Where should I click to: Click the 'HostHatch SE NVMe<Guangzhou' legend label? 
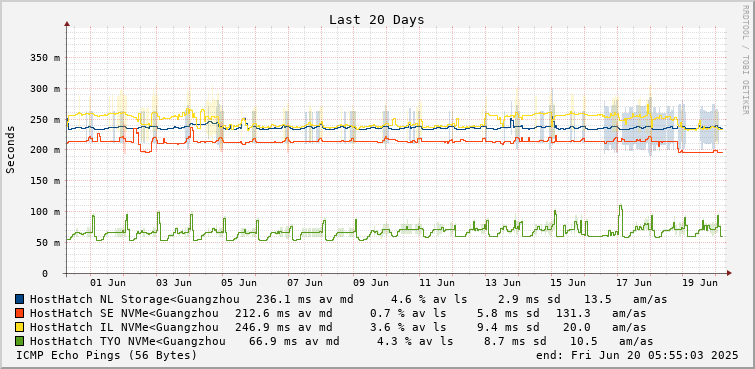coord(124,313)
